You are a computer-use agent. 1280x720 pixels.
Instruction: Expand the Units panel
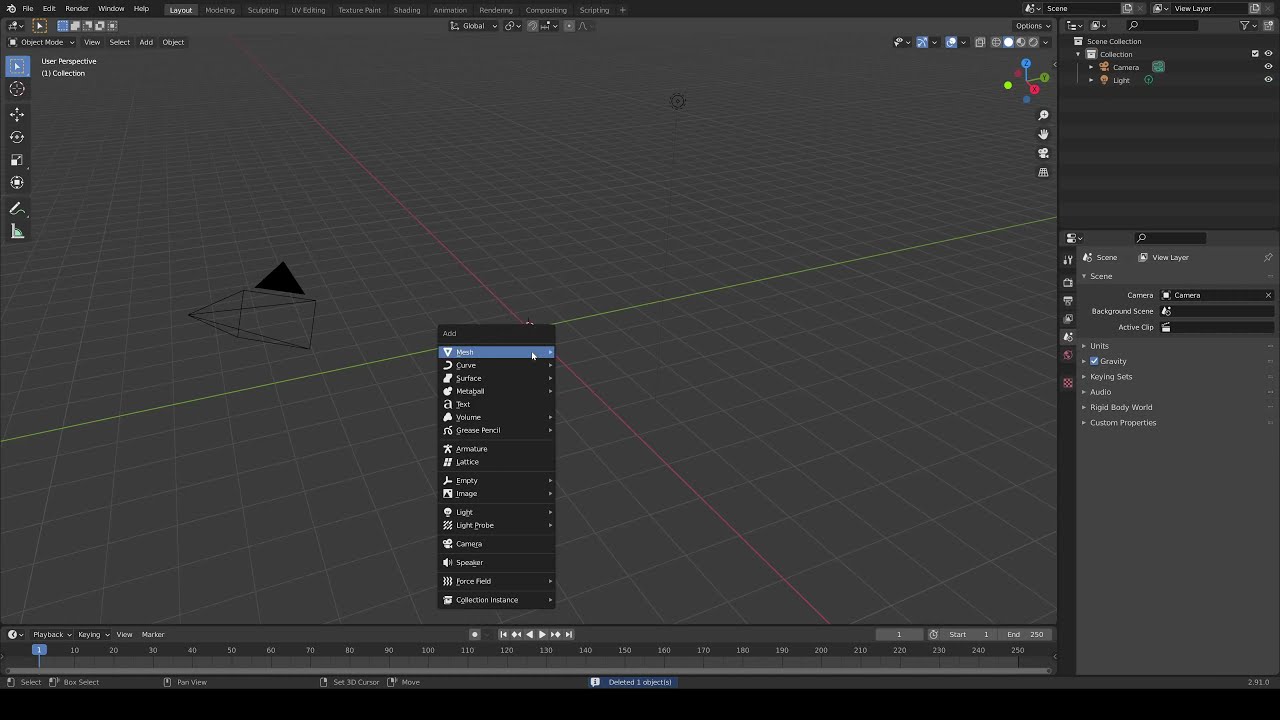point(1099,346)
